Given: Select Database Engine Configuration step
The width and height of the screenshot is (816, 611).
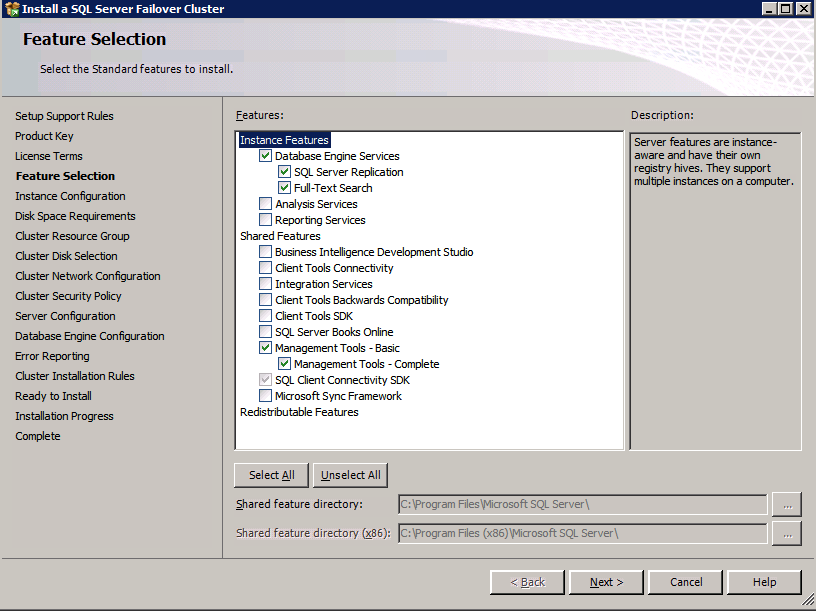Looking at the screenshot, I should pos(90,336).
